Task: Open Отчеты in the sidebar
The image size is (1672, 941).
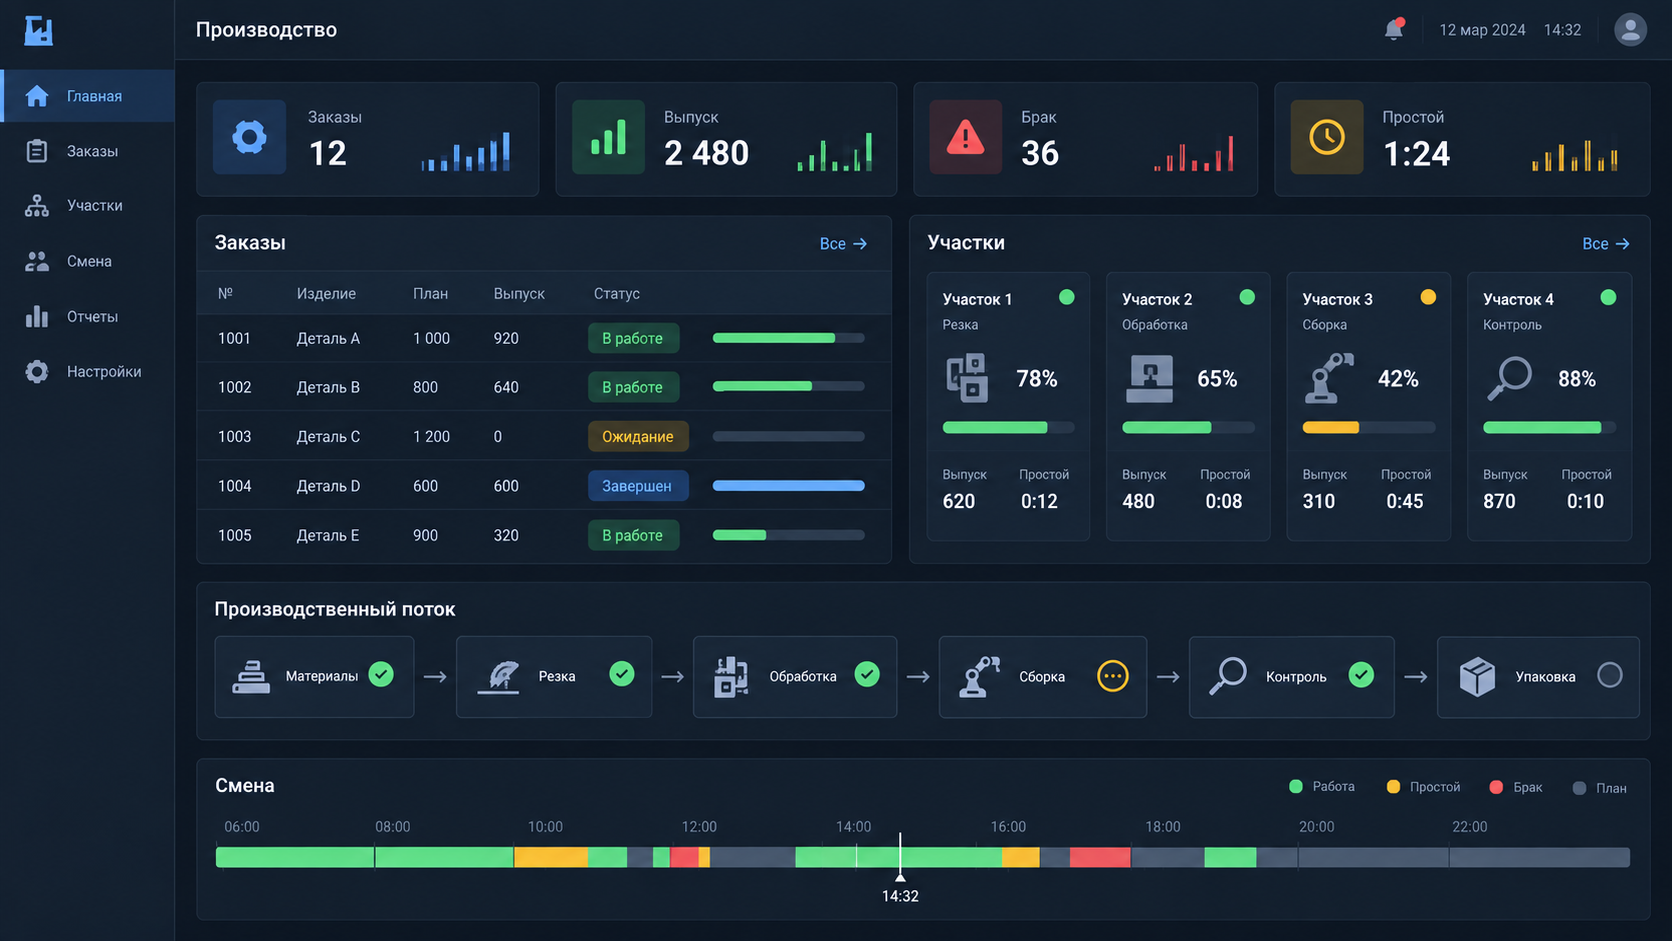Action: click(x=88, y=316)
